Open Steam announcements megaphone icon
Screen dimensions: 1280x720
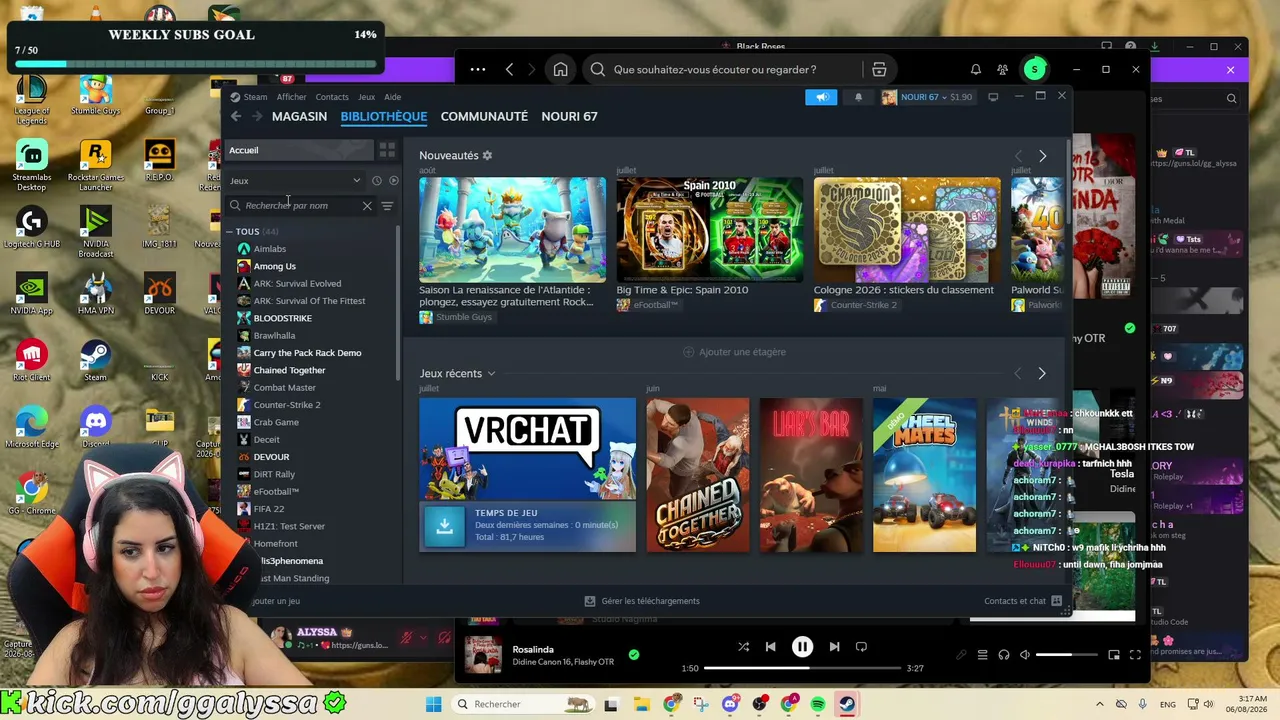821,97
